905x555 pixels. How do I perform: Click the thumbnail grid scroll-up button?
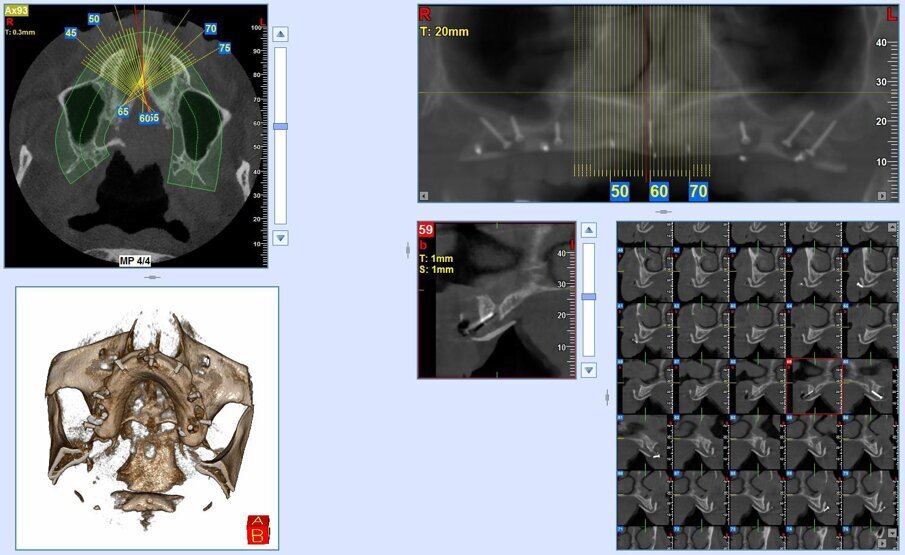coord(893,228)
